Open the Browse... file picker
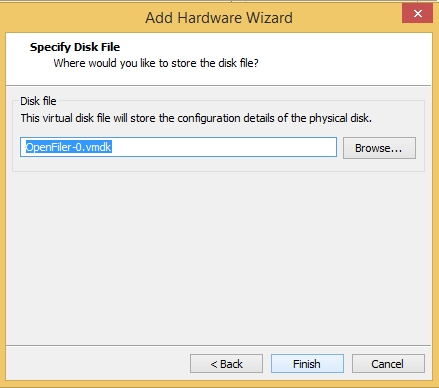This screenshot has height=388, width=439. click(379, 148)
